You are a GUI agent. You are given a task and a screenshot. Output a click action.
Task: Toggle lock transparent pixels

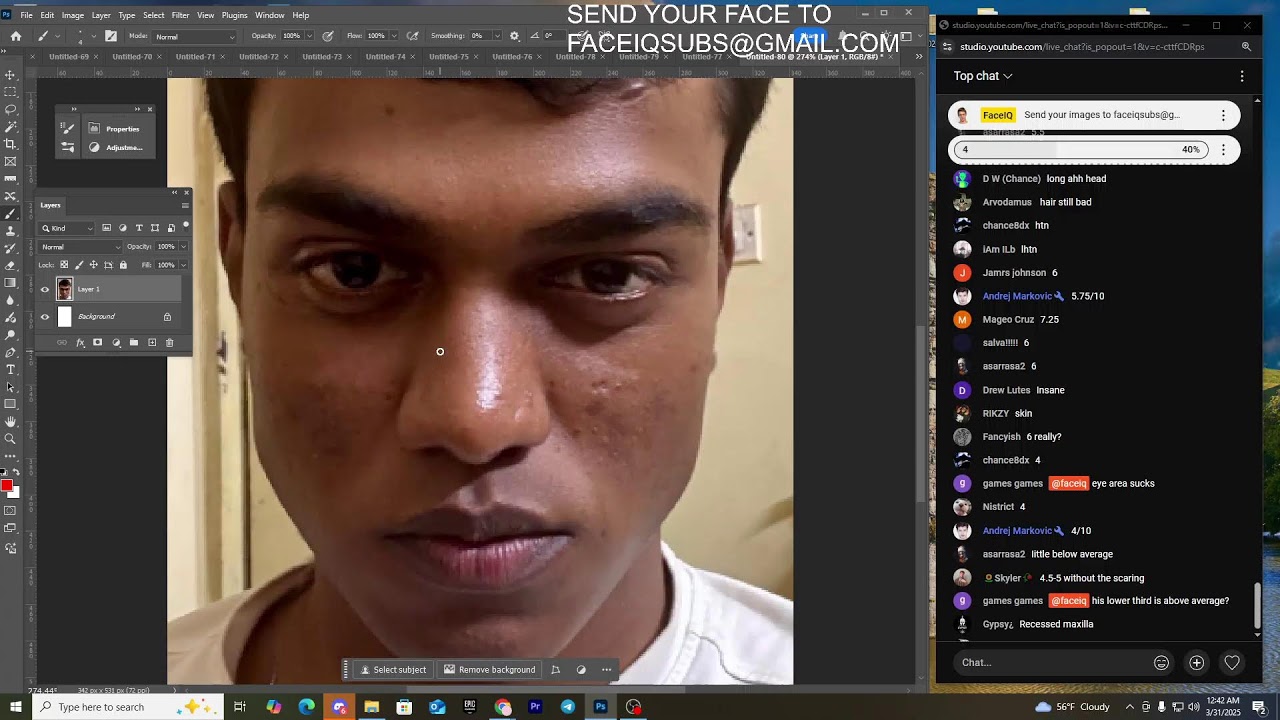click(x=64, y=265)
